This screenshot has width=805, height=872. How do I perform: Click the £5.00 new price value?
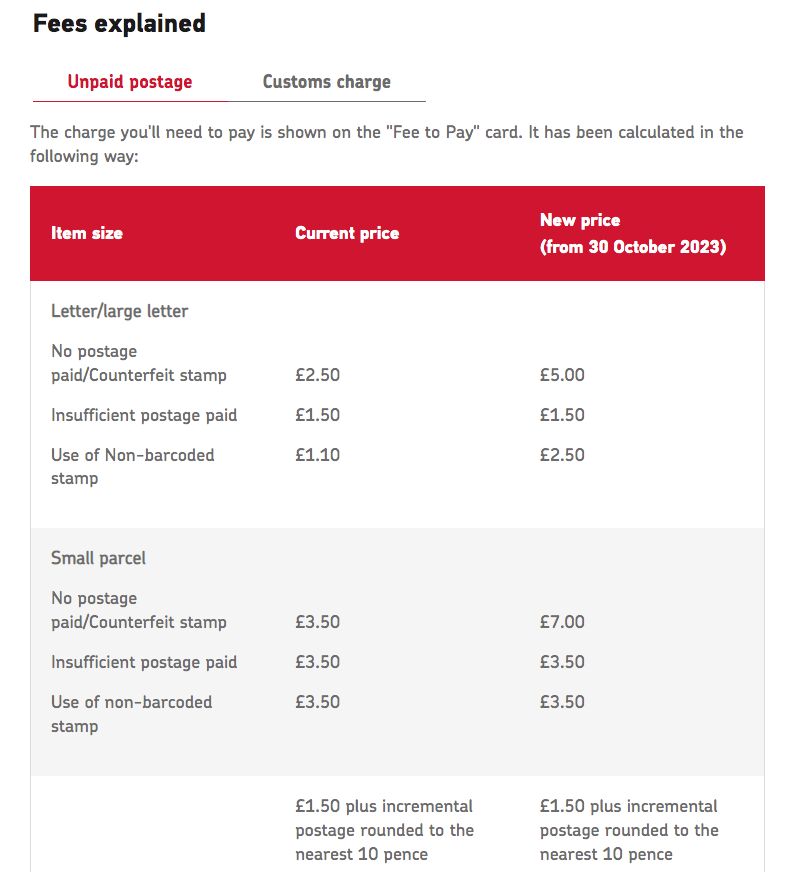coord(562,375)
